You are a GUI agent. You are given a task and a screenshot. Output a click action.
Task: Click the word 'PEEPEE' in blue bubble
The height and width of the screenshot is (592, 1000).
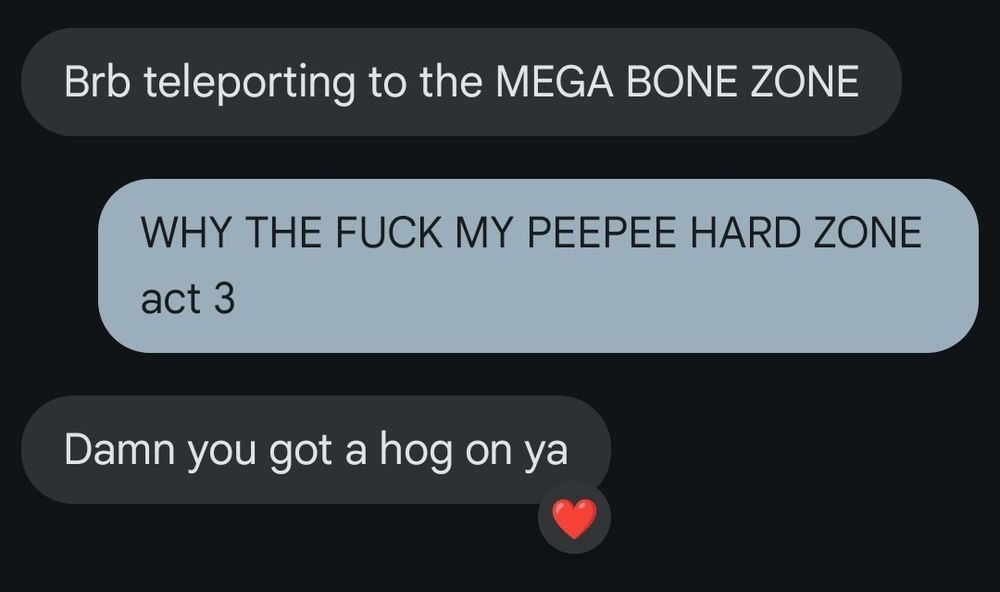[601, 232]
